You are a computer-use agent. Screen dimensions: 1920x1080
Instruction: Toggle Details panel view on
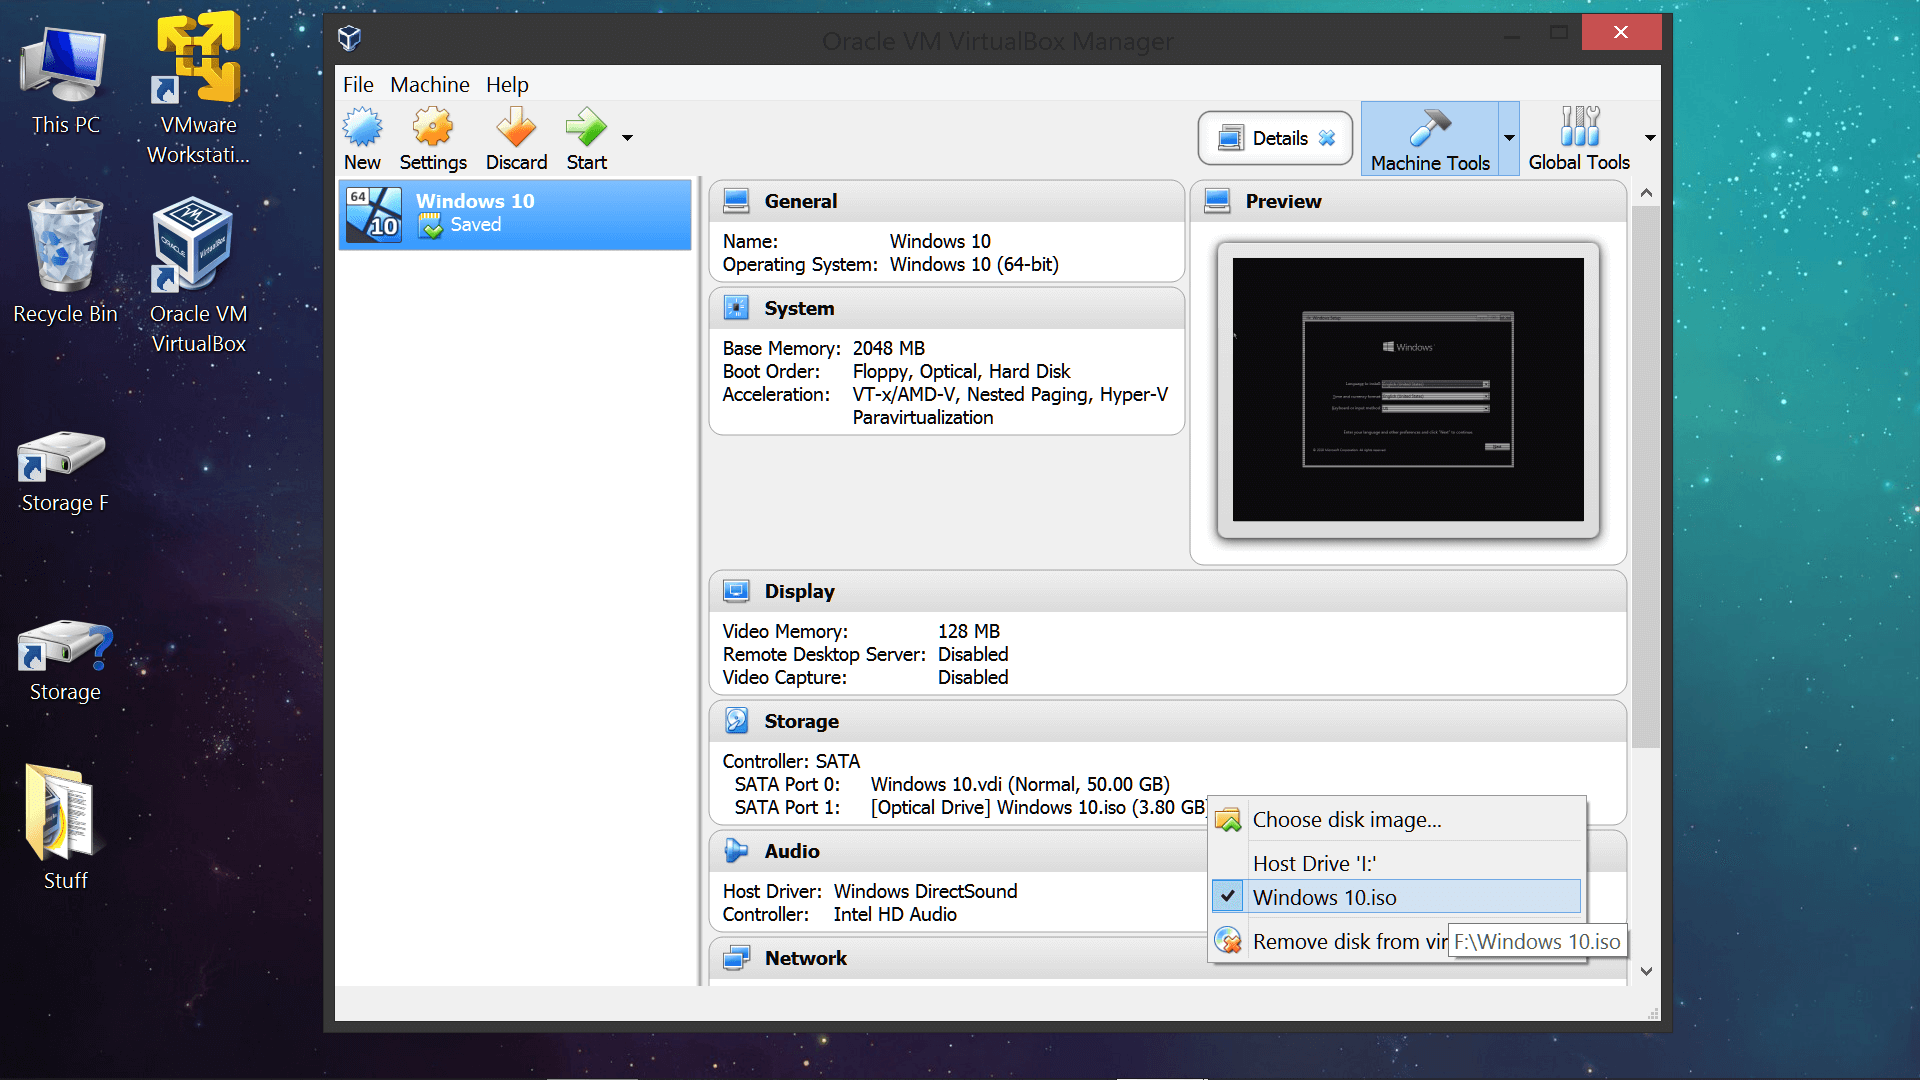(1273, 138)
